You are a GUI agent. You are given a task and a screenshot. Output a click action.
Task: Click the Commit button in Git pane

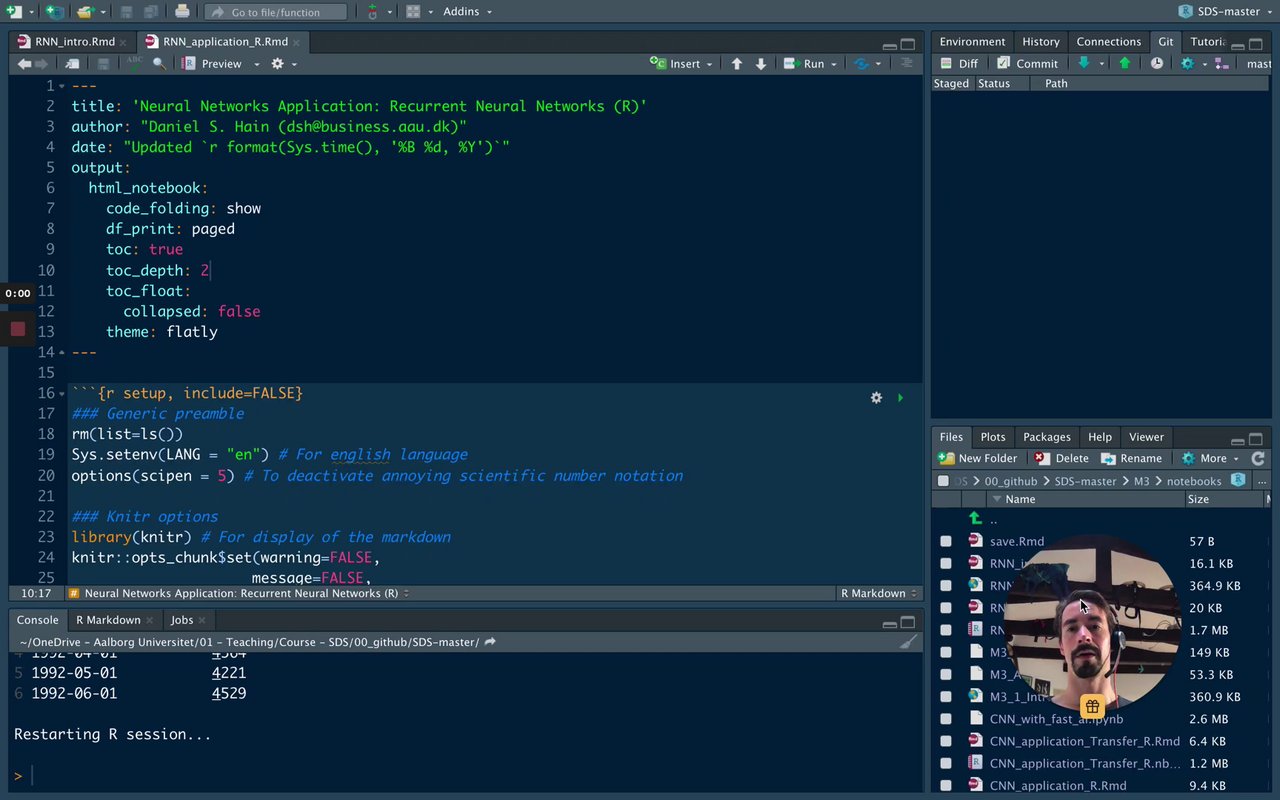click(x=1028, y=63)
